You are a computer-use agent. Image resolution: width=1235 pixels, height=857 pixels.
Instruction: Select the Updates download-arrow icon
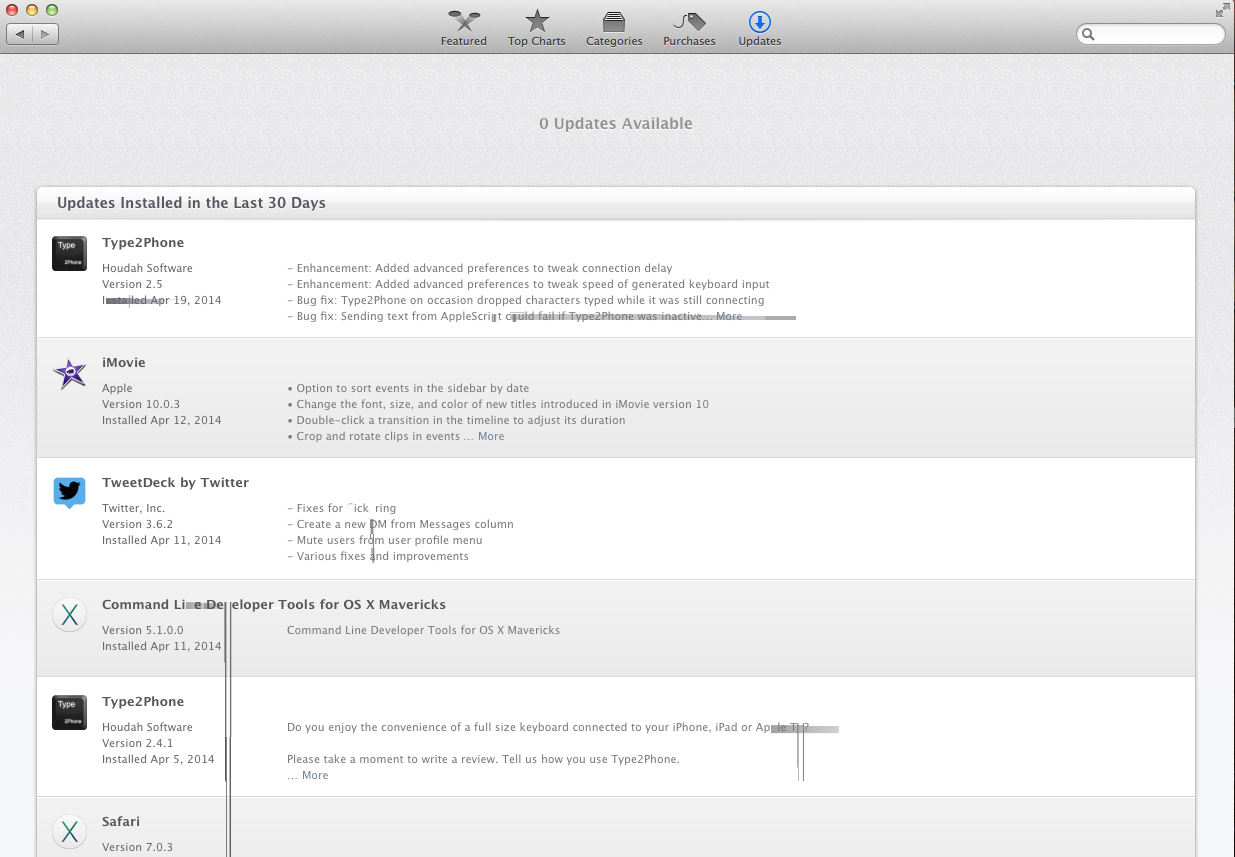point(760,21)
